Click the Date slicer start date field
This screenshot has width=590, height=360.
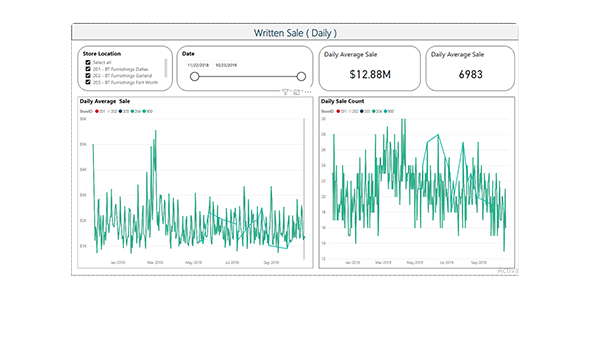(198, 65)
